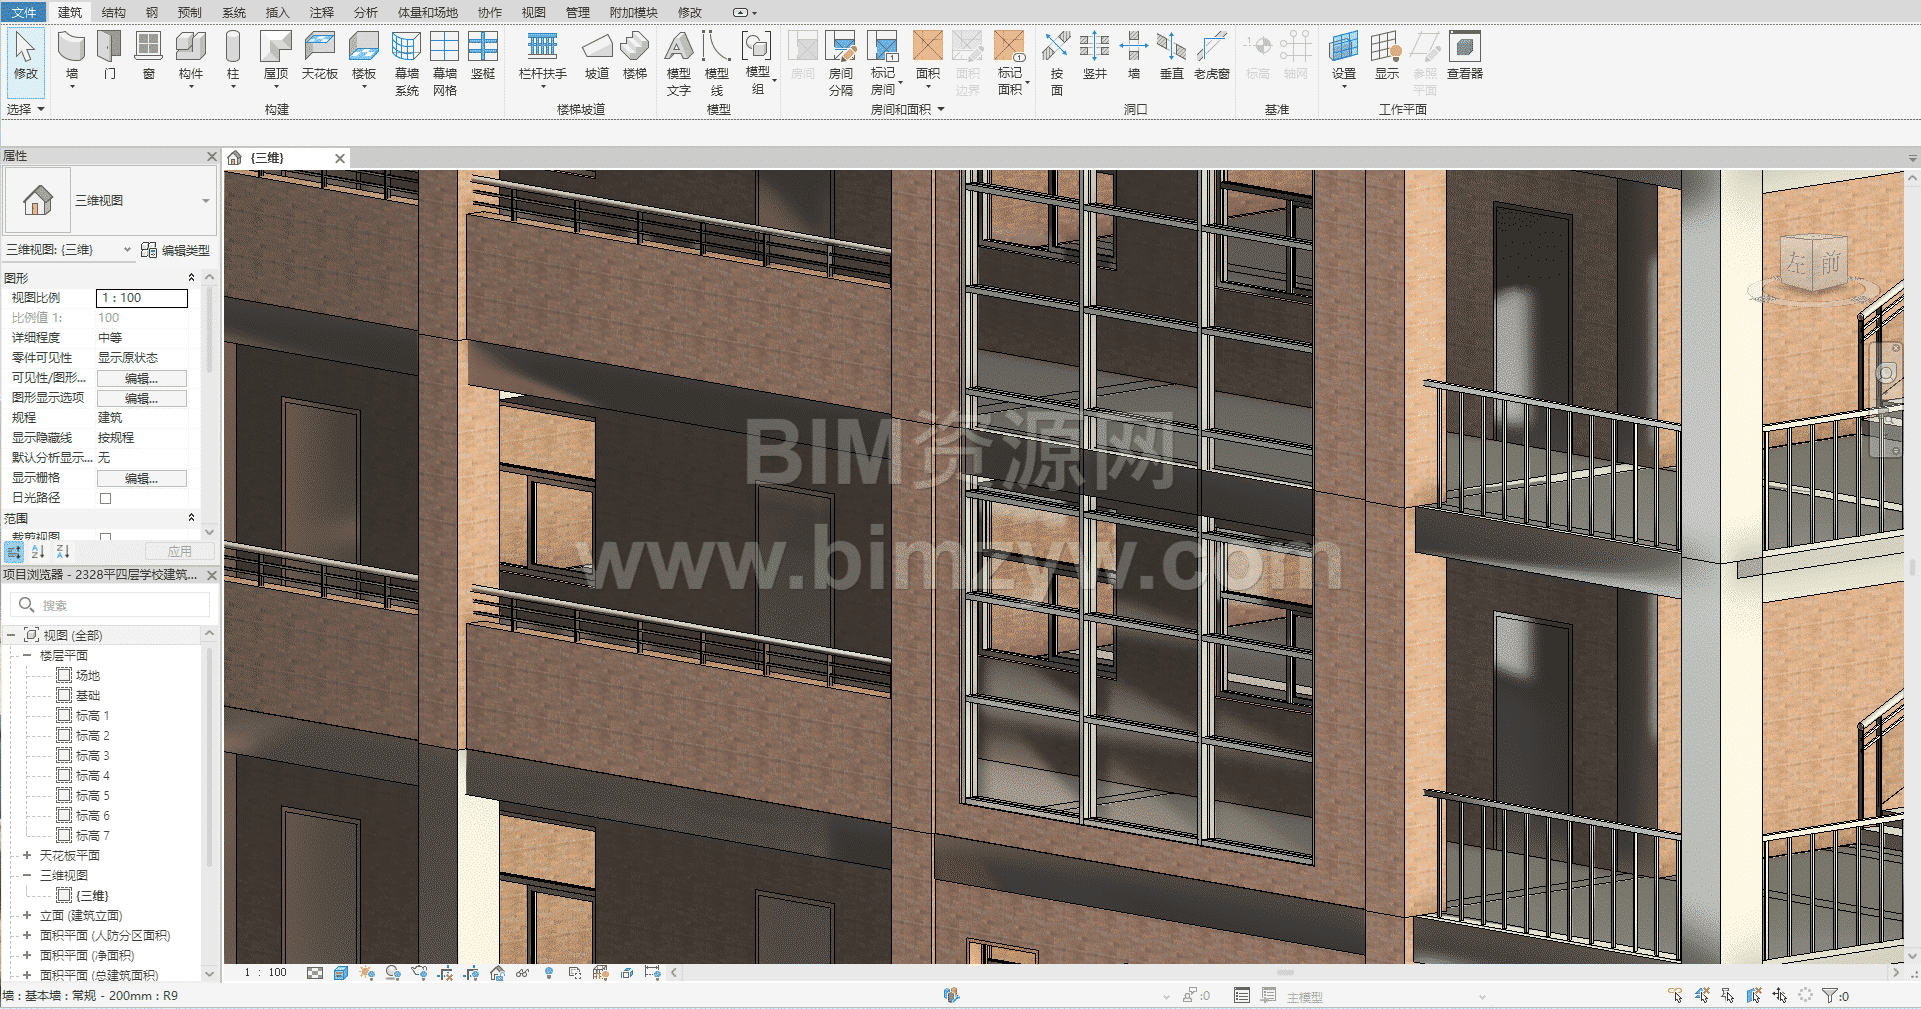Toggle sun path icon in view control bar

pos(367,973)
